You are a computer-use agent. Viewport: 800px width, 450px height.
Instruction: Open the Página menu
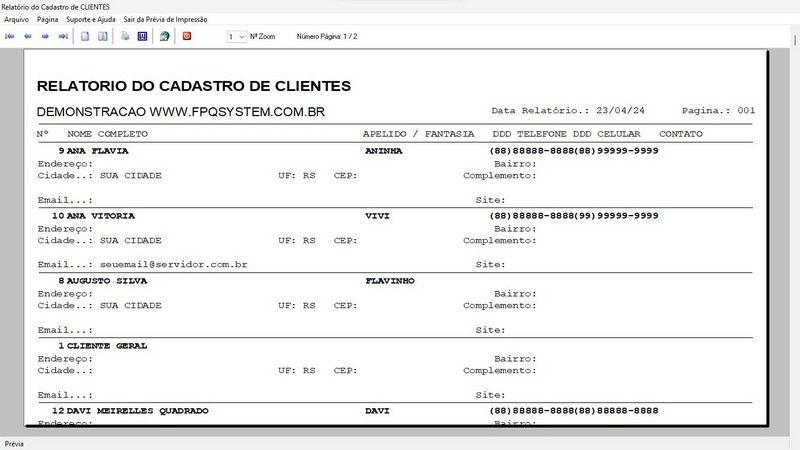47,19
